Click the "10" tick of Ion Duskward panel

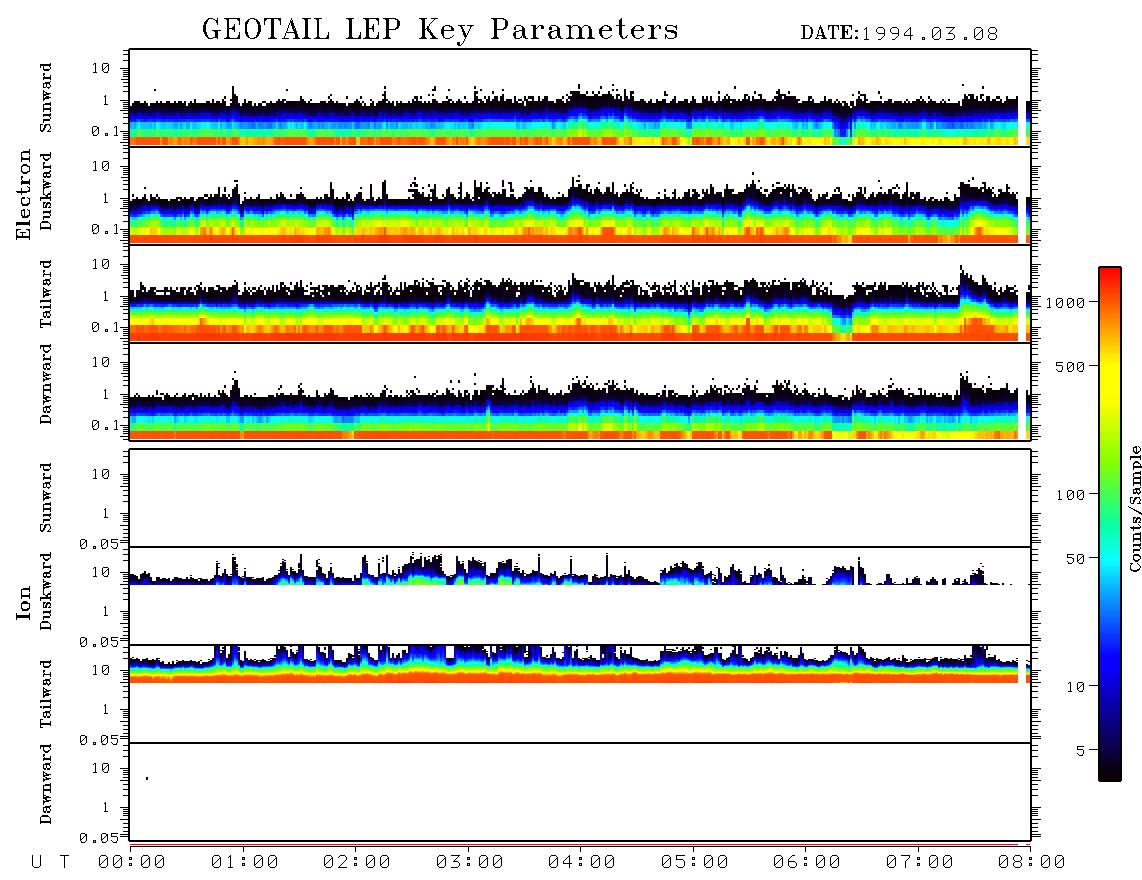pyautogui.click(x=101, y=573)
